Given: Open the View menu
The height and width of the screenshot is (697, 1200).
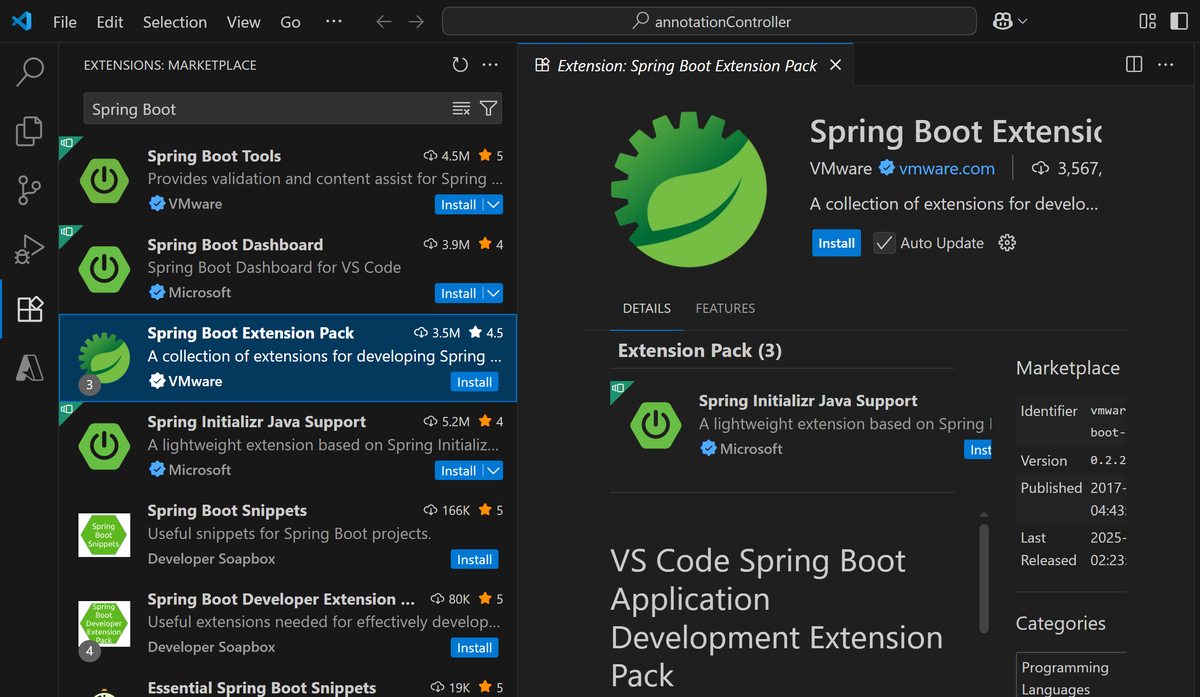Looking at the screenshot, I should coord(243,21).
